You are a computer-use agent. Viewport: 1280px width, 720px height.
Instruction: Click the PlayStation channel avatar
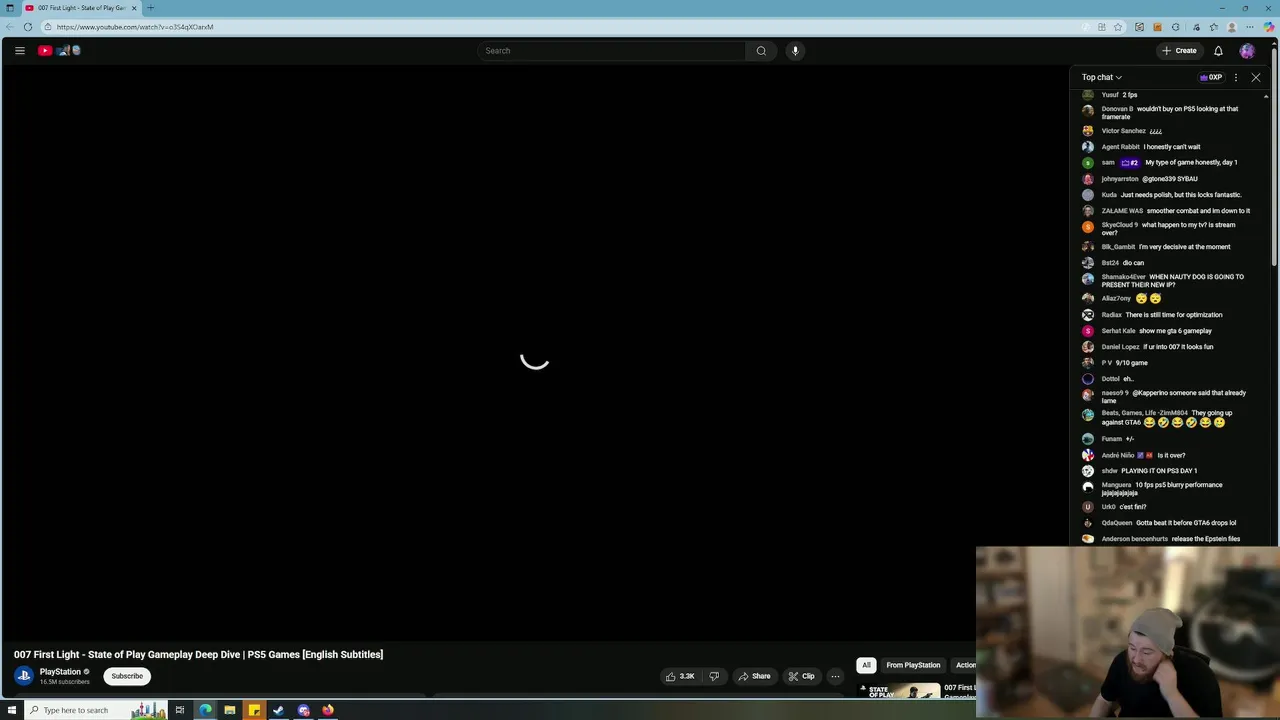(24, 676)
